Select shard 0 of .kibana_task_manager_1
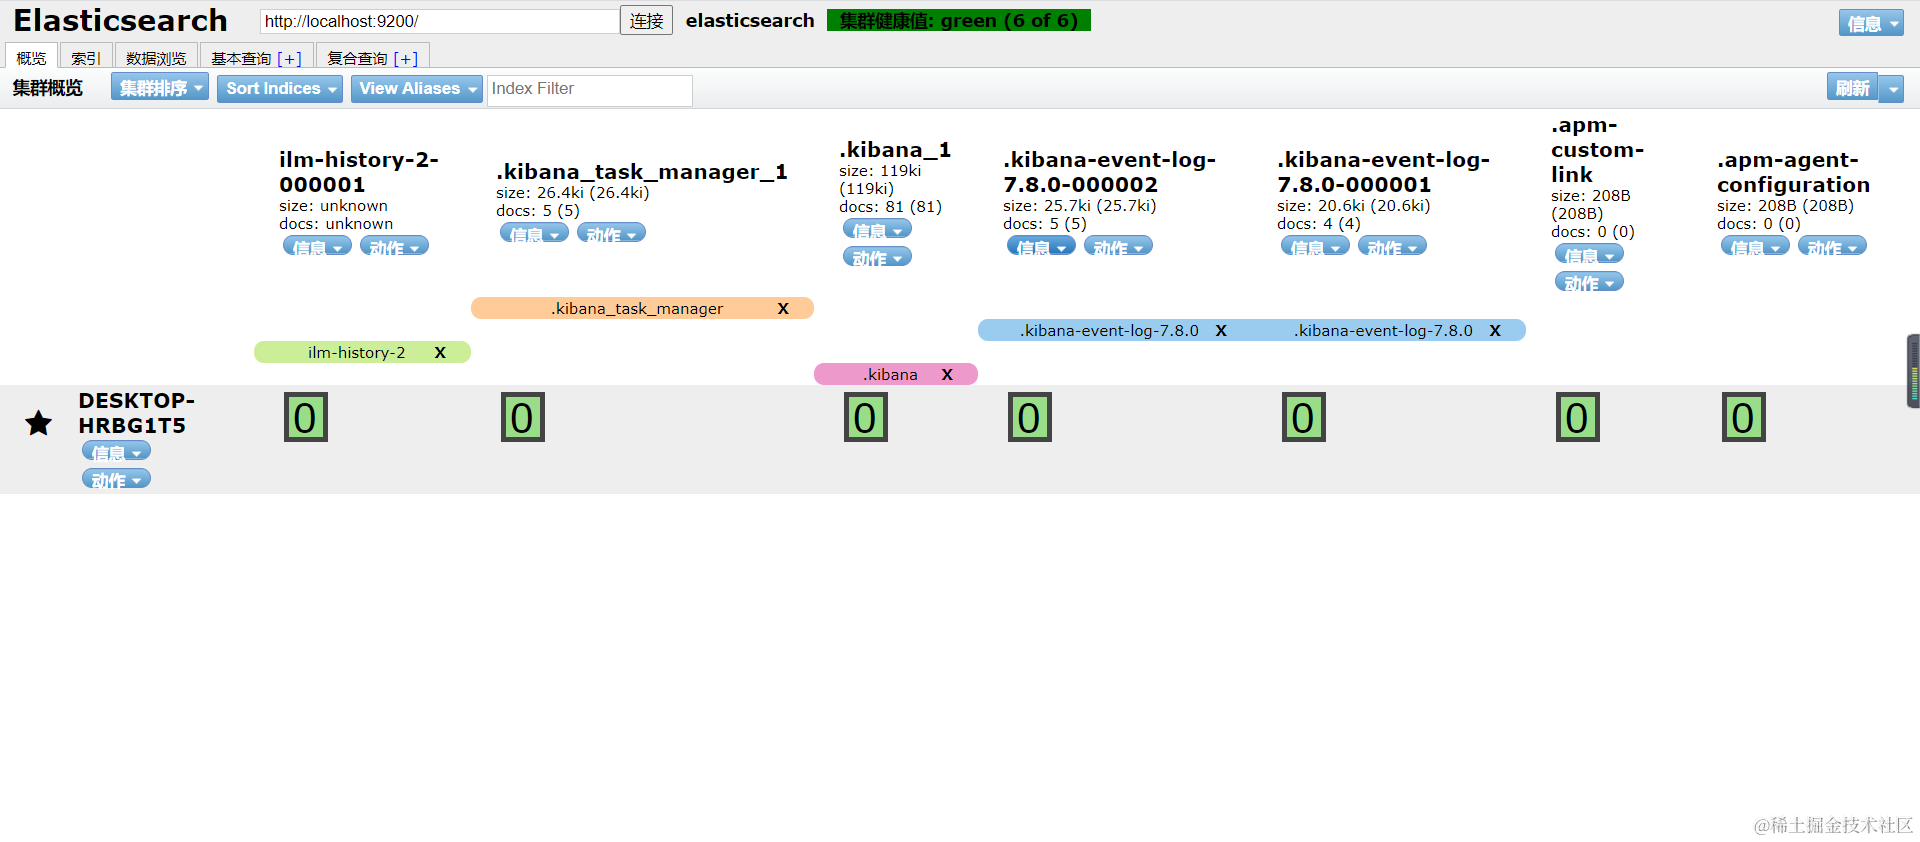The width and height of the screenshot is (1920, 842). (x=523, y=418)
